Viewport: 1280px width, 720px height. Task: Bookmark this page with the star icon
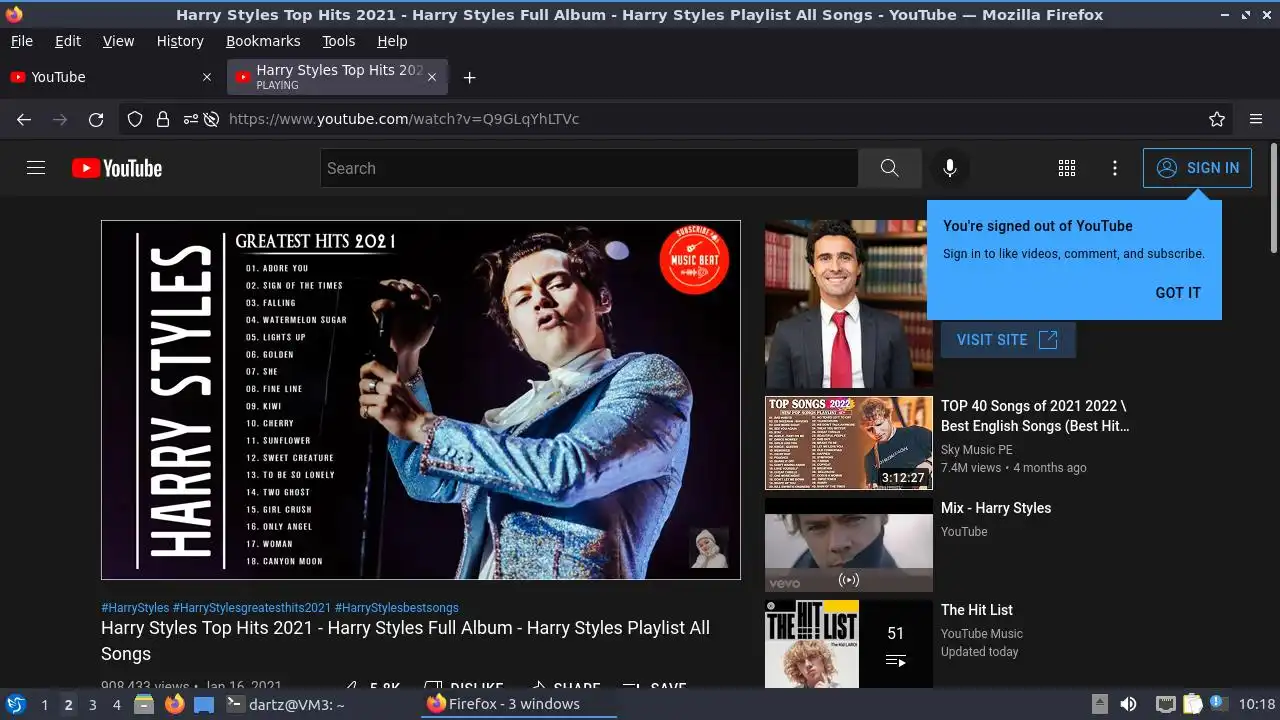[x=1217, y=119]
